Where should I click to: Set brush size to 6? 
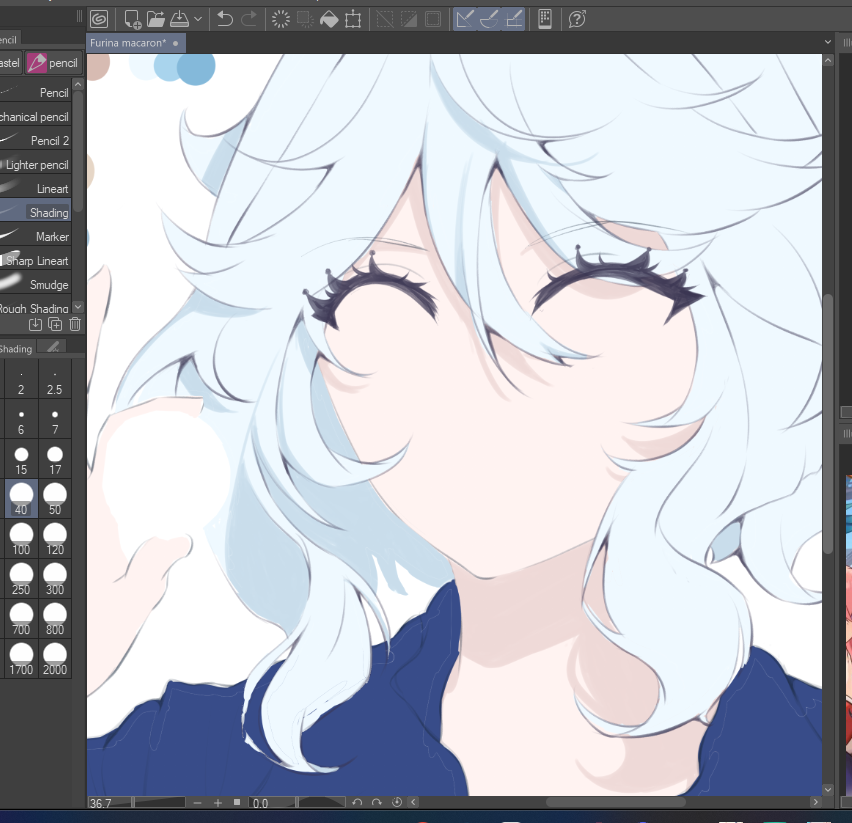click(x=21, y=420)
